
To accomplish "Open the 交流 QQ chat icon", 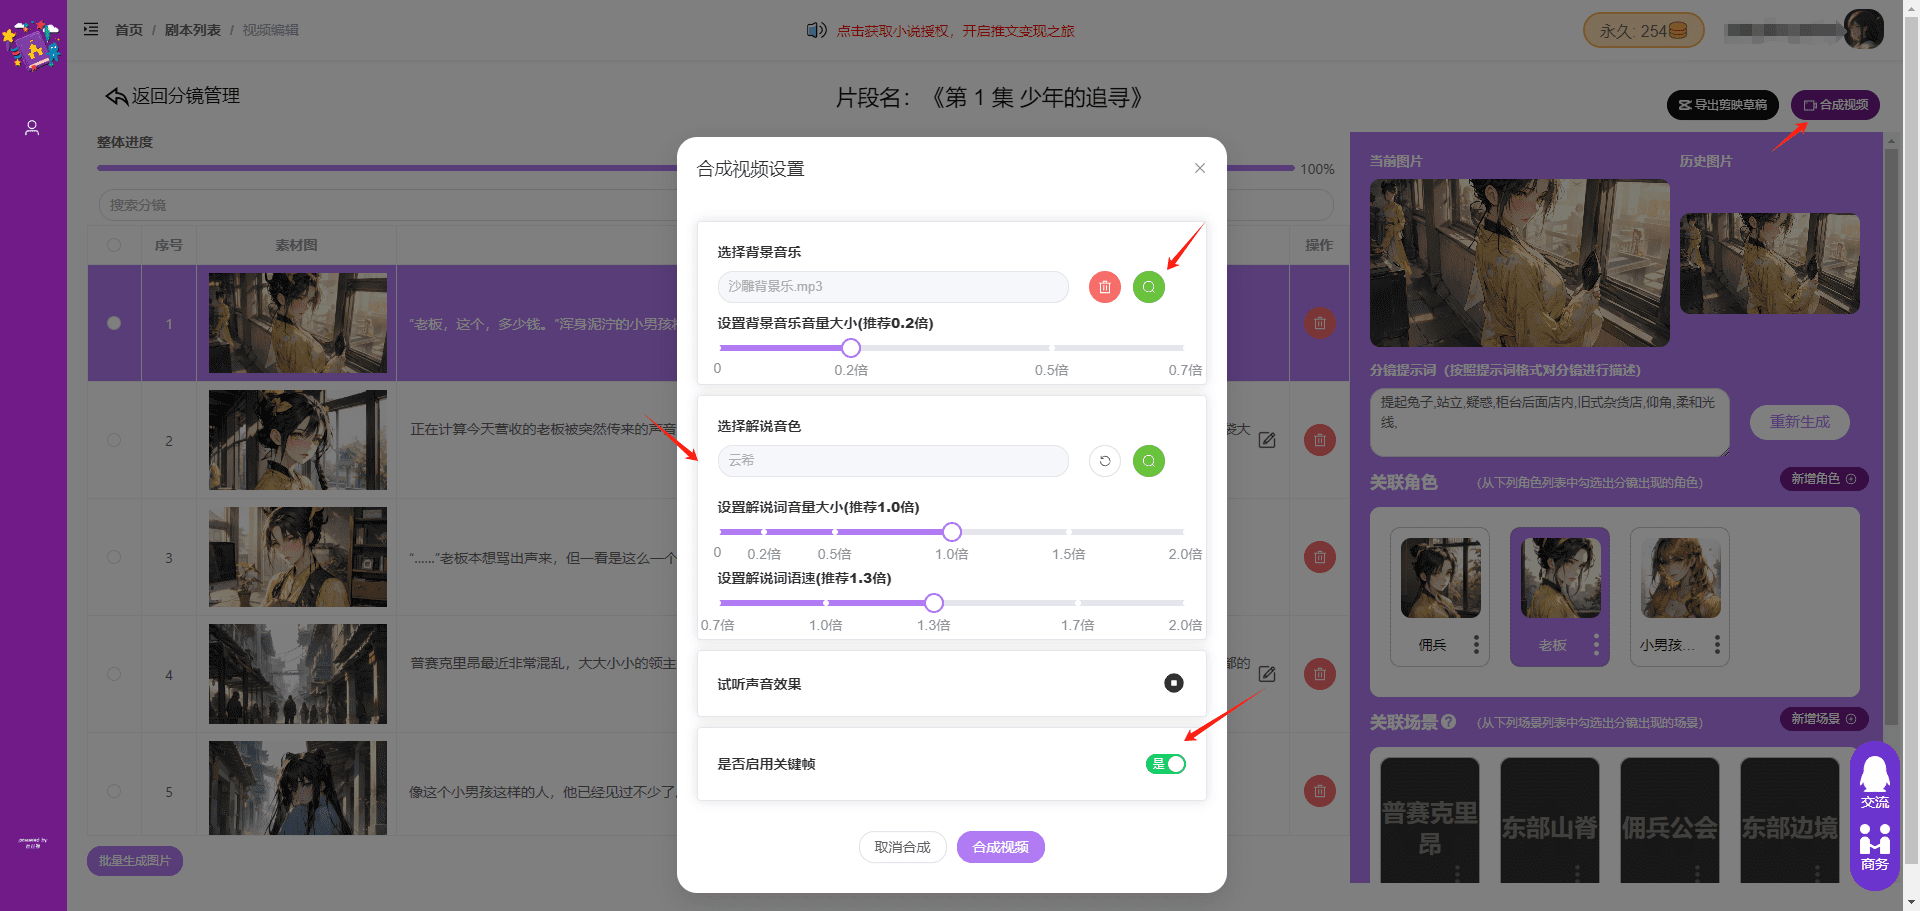I will click(1874, 781).
